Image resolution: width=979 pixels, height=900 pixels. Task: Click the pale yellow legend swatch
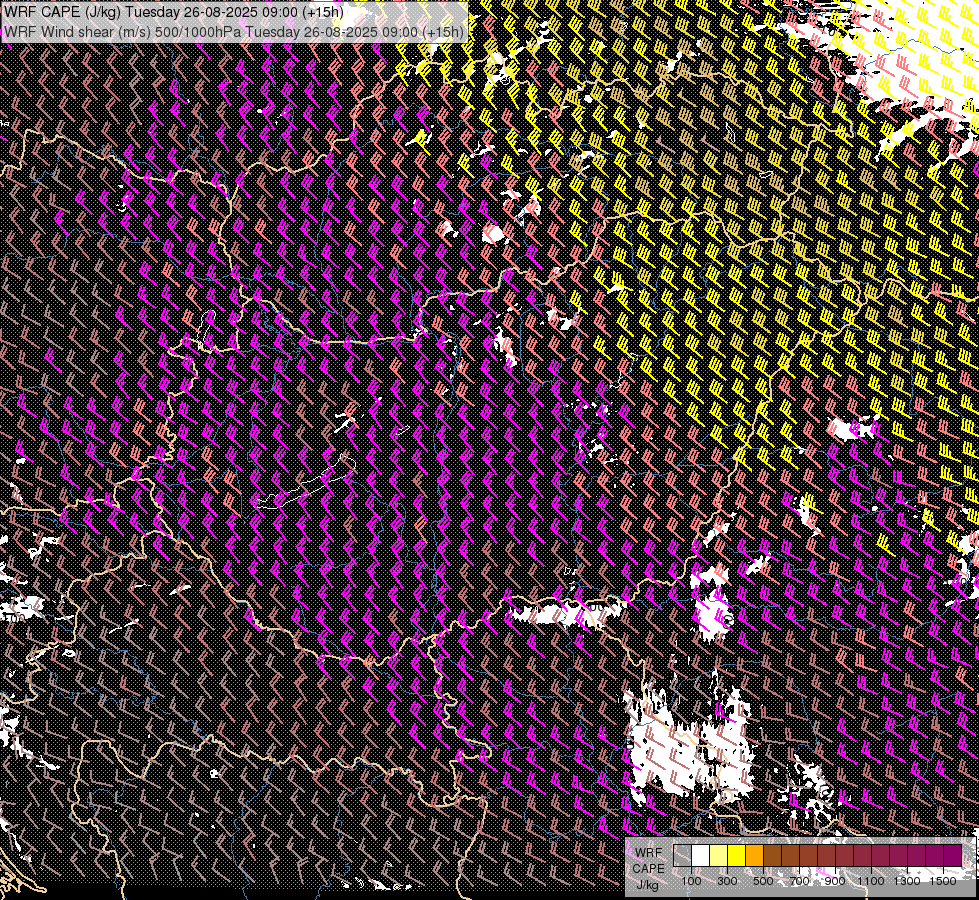click(719, 855)
